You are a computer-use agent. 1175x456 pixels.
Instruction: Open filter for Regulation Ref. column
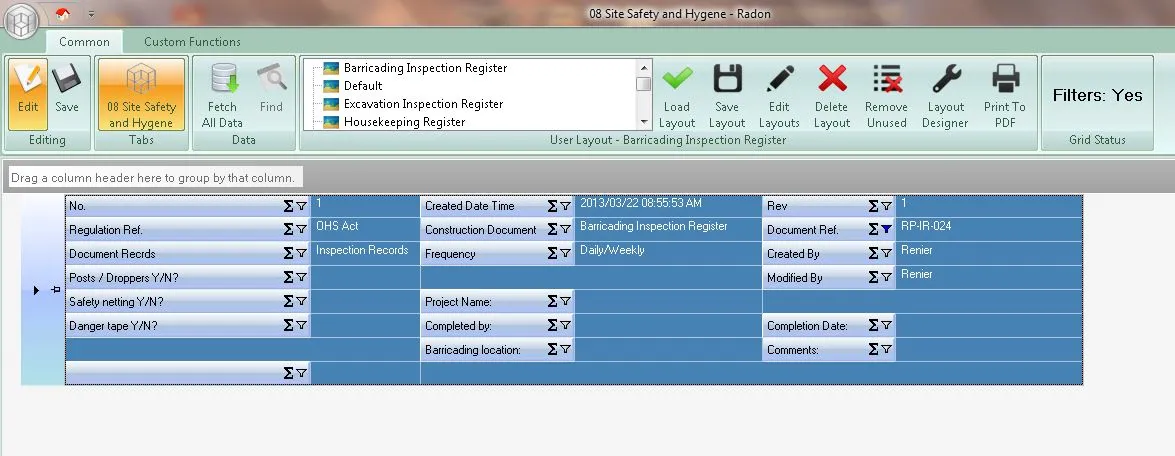pyautogui.click(x=301, y=229)
